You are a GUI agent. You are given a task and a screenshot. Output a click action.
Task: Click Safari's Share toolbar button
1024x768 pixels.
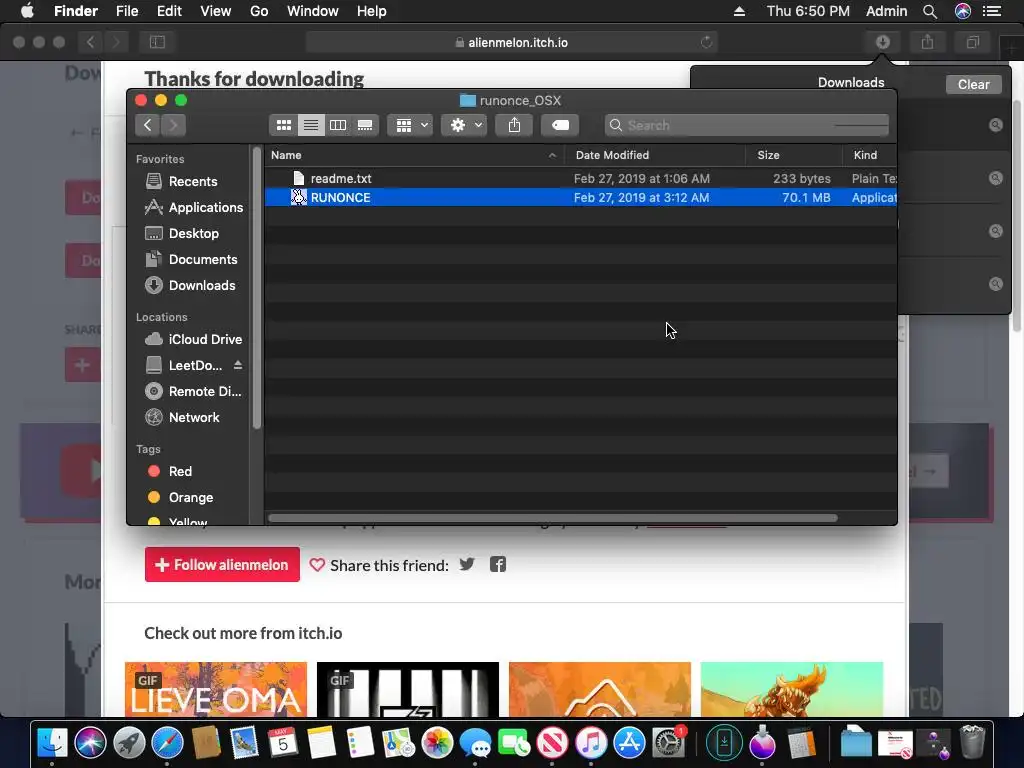click(x=927, y=42)
